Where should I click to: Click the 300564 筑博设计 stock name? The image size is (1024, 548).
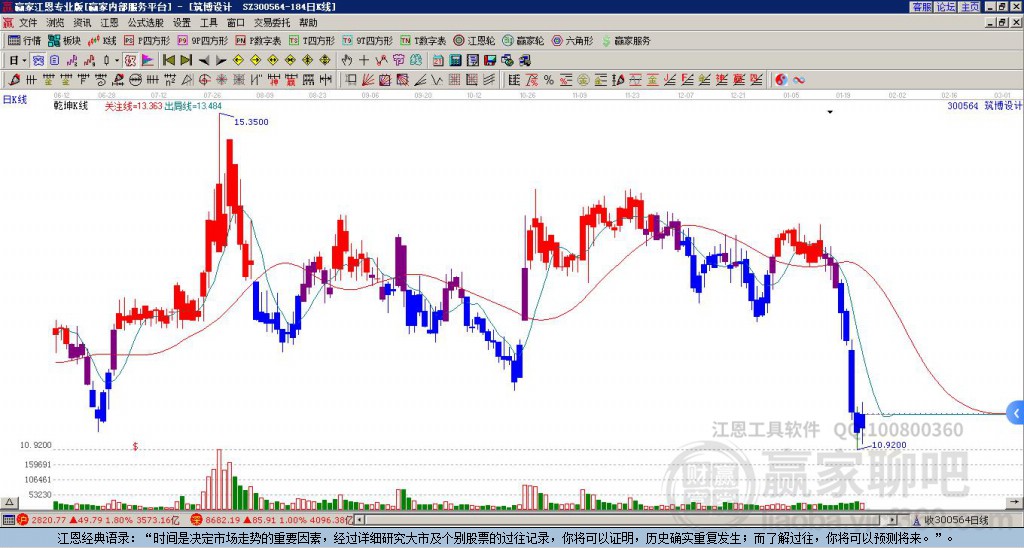[x=984, y=106]
